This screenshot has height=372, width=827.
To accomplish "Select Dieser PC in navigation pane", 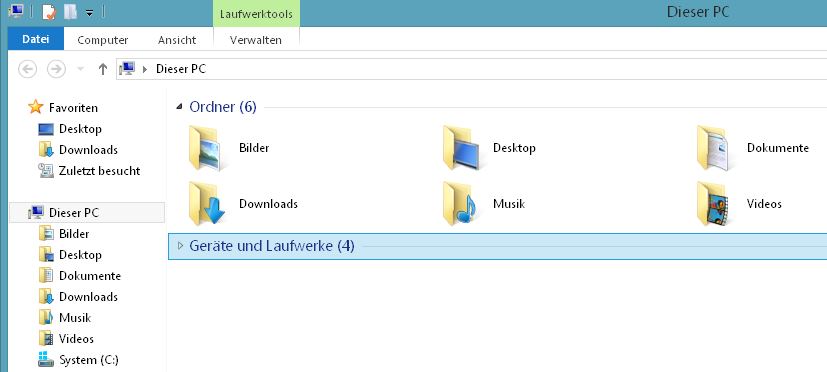I will pos(87,213).
